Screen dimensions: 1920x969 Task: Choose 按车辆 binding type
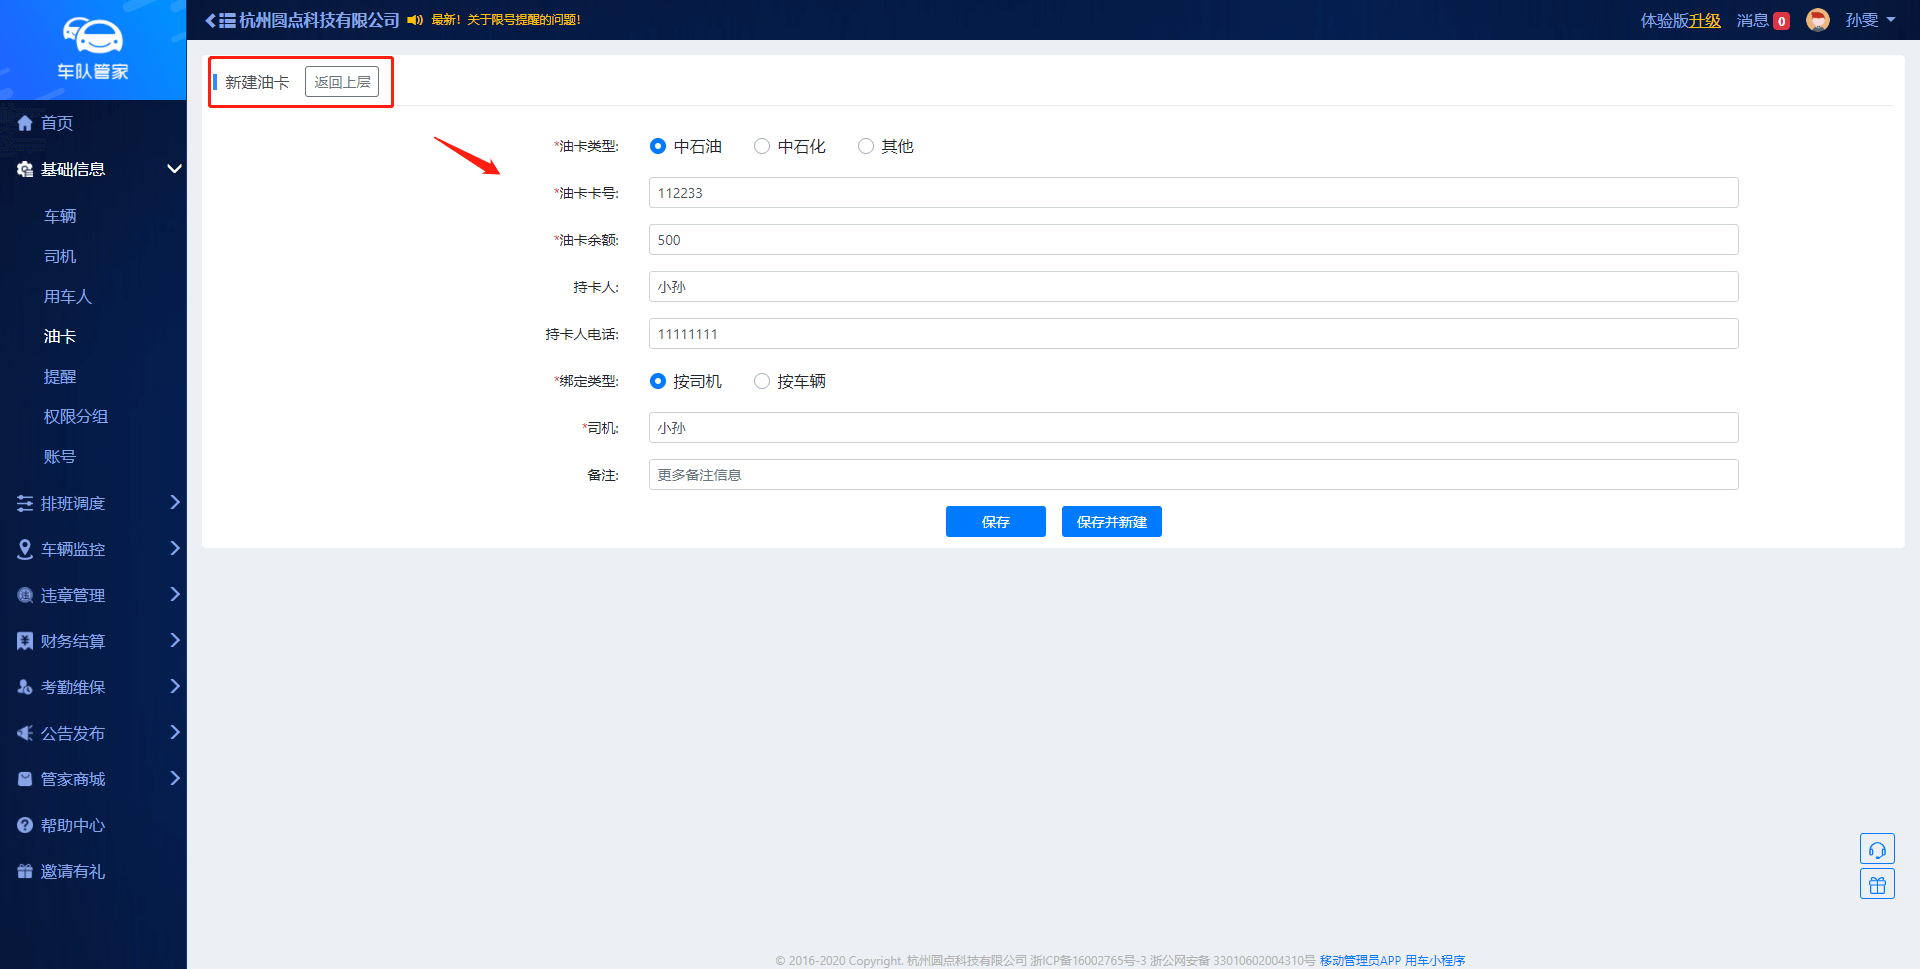click(762, 381)
